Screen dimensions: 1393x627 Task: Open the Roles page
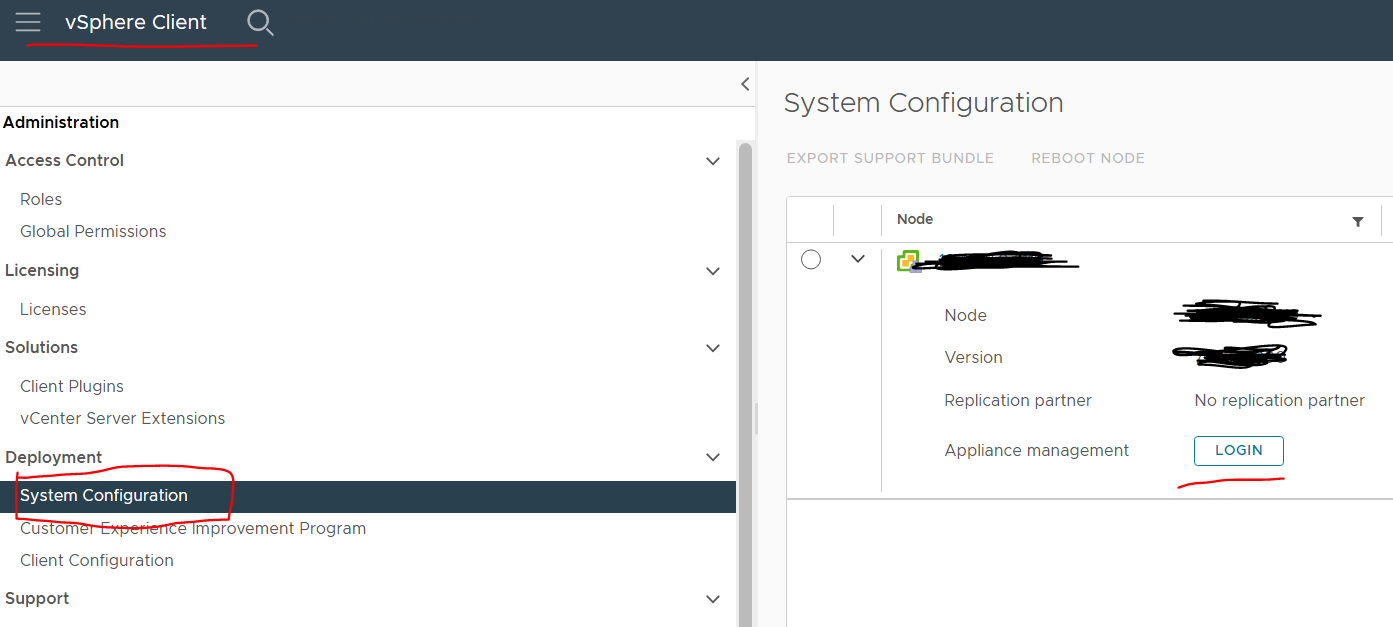click(41, 199)
